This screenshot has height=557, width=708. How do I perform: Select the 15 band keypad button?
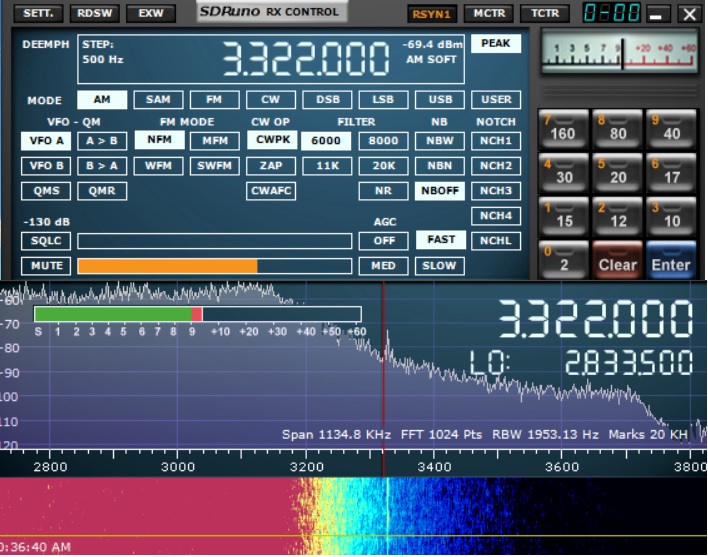(x=564, y=217)
